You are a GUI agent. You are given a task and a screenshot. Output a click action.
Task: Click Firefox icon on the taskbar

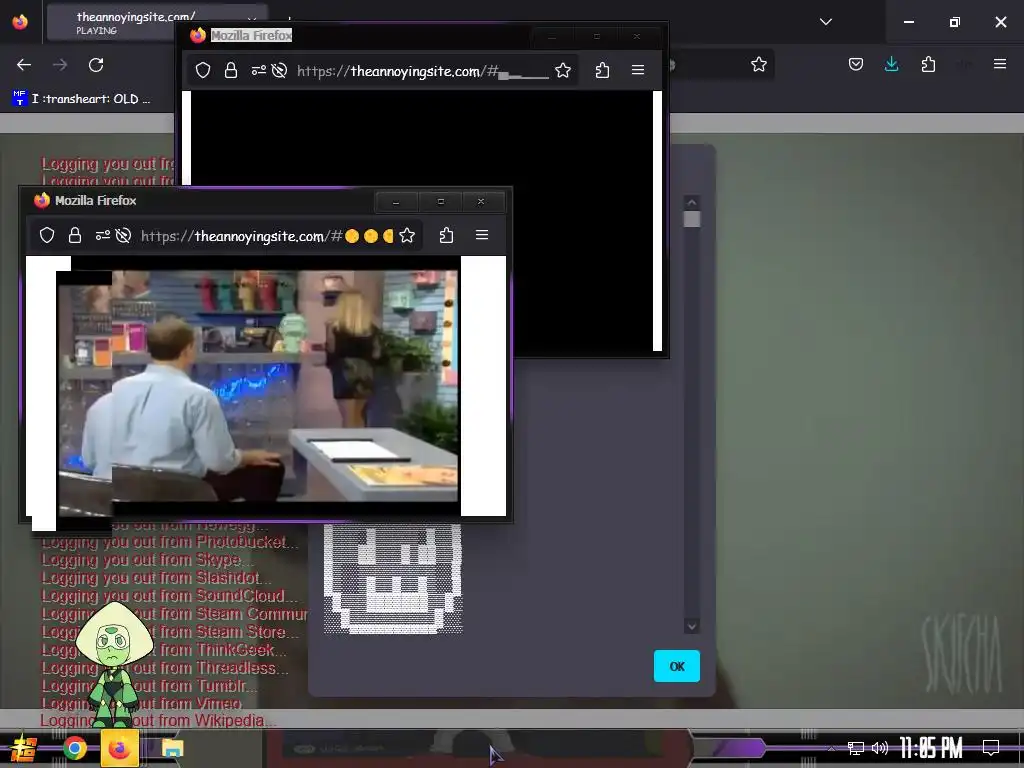pyautogui.click(x=120, y=748)
